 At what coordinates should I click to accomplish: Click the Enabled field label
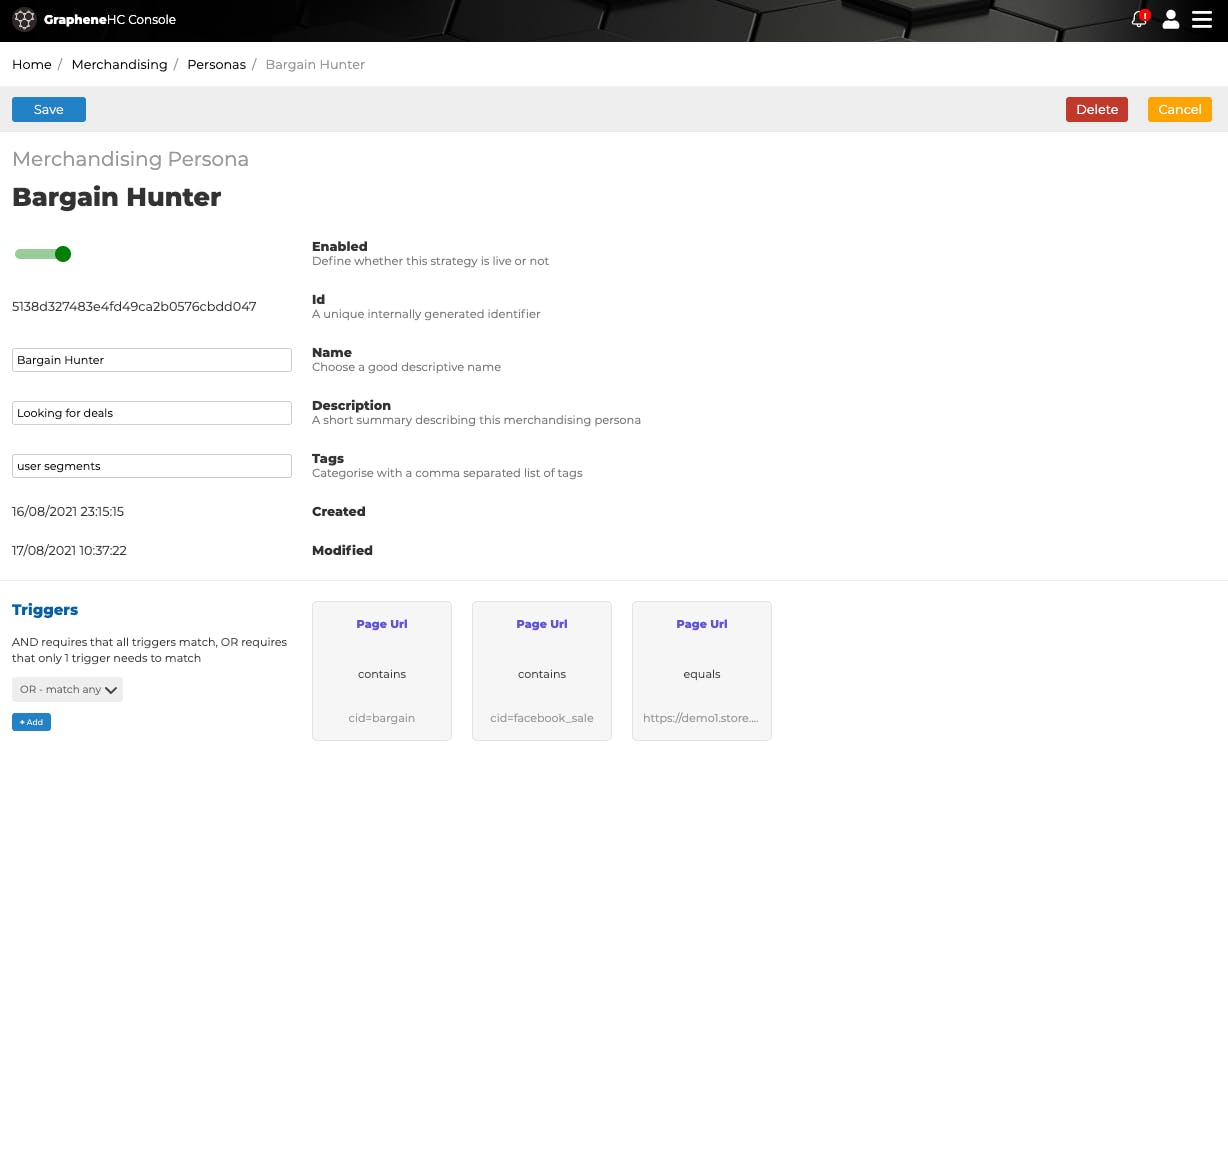click(x=340, y=246)
